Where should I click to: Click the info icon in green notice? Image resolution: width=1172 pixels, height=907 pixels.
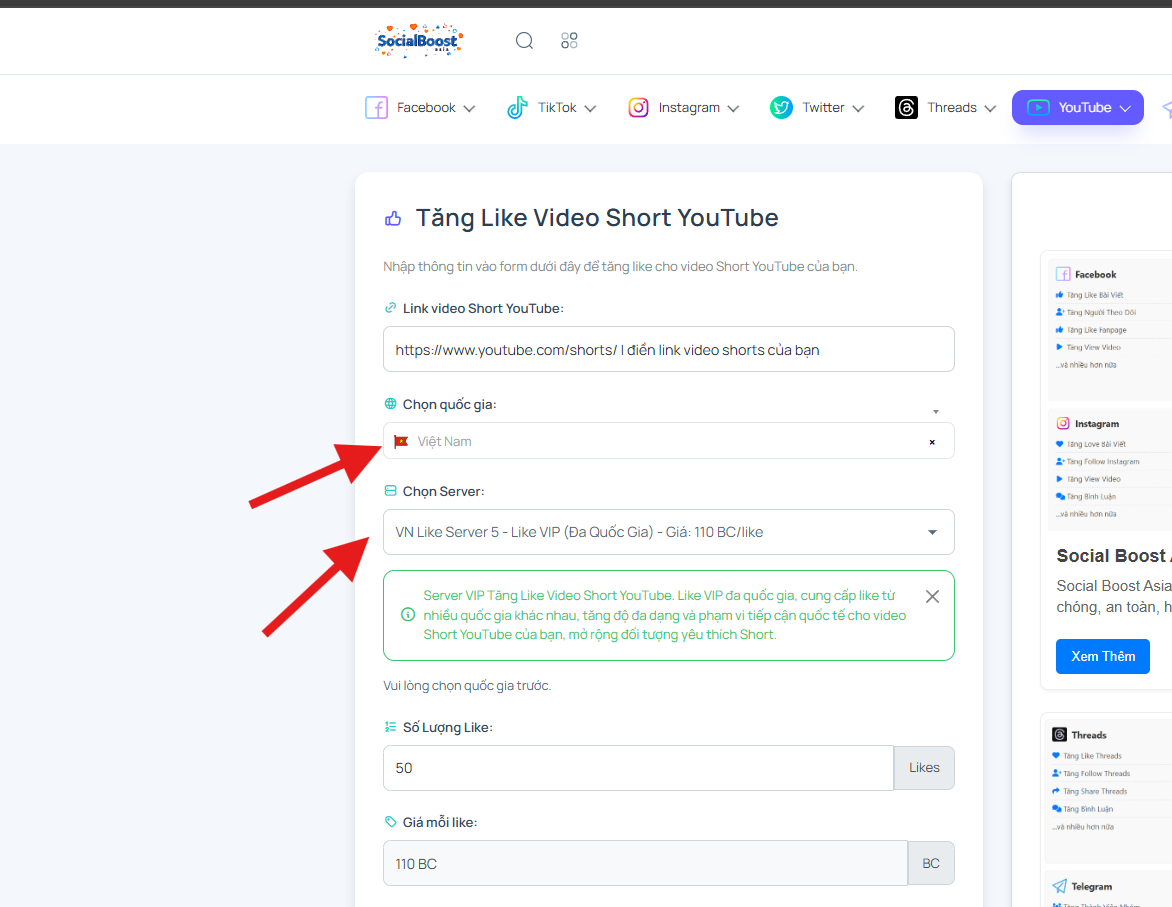tap(407, 615)
